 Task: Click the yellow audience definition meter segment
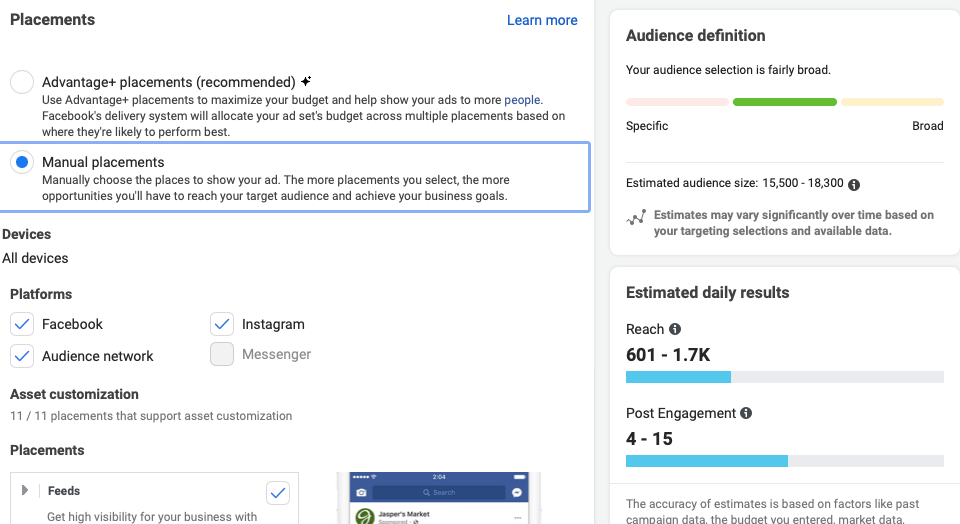click(x=892, y=102)
